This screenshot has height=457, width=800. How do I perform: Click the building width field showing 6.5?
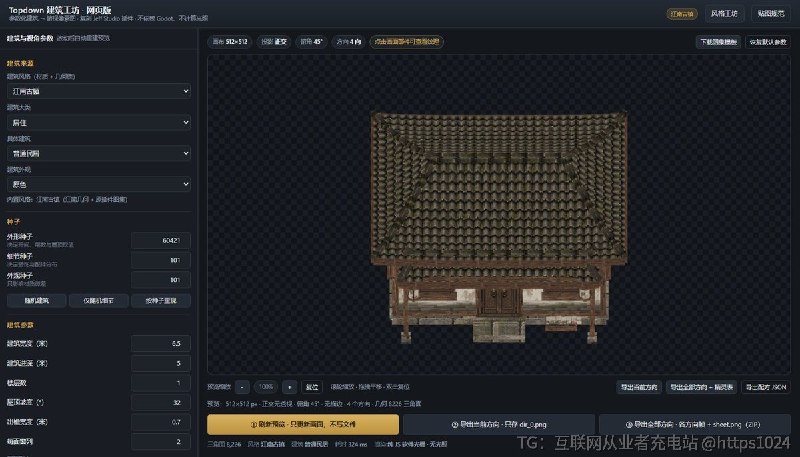tap(161, 343)
